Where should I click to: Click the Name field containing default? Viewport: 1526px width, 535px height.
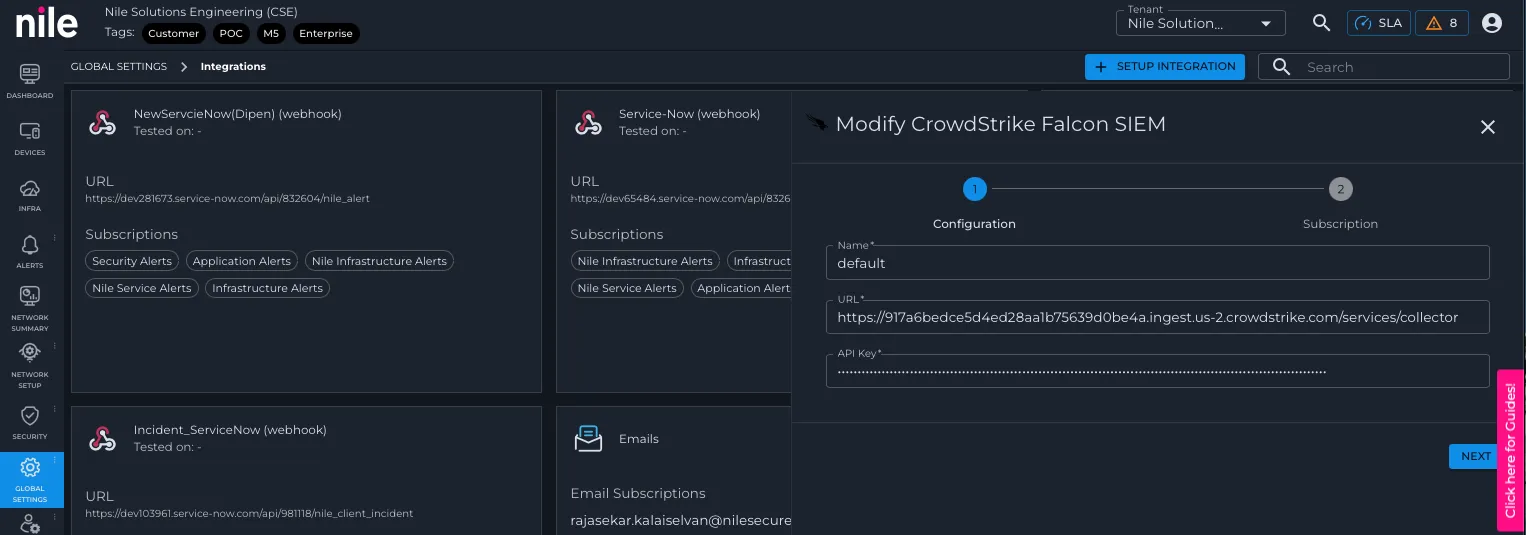(1157, 263)
